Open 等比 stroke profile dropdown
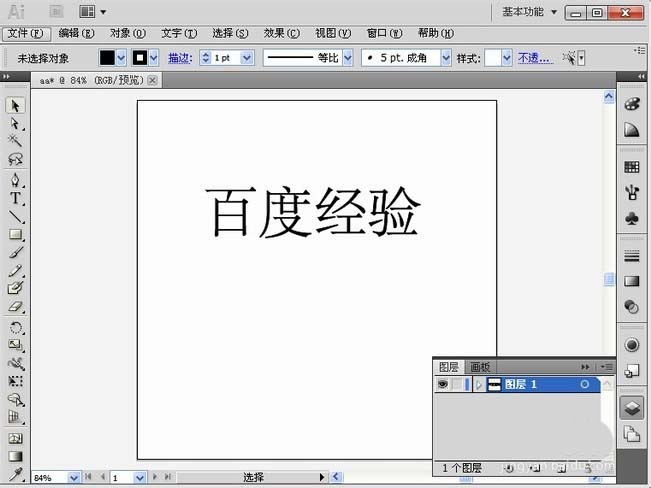The width and height of the screenshot is (651, 488). pyautogui.click(x=348, y=58)
